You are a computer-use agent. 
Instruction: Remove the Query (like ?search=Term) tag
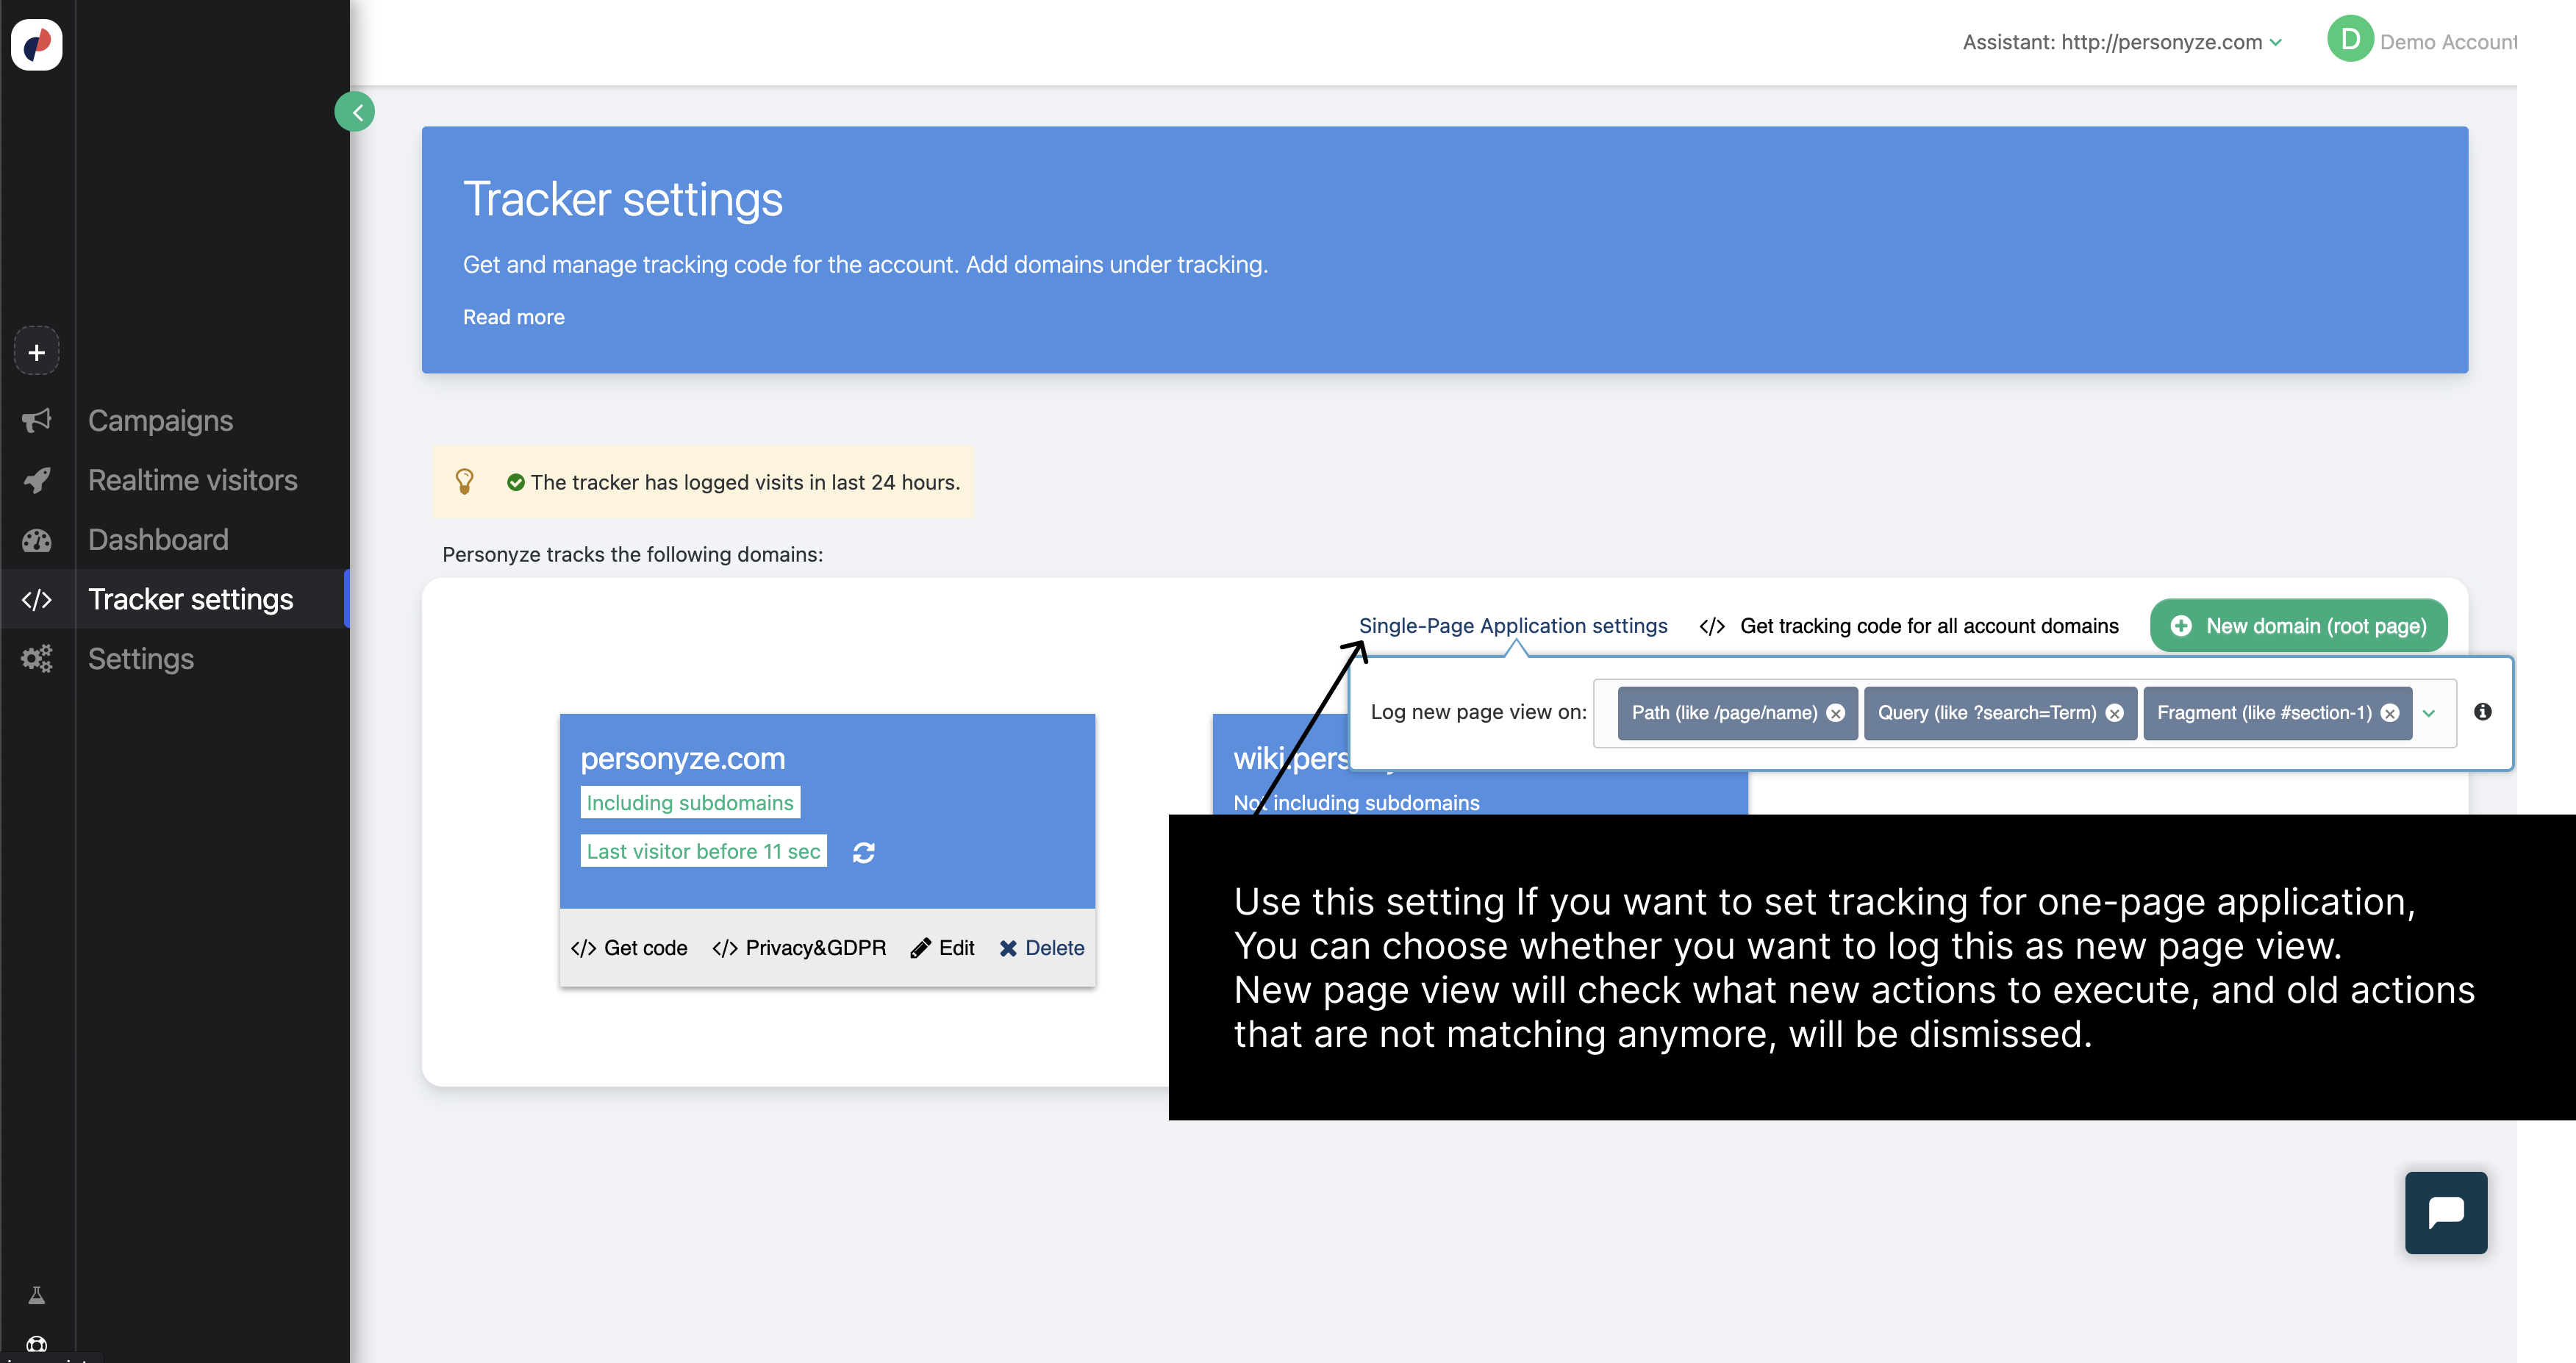tap(2115, 713)
